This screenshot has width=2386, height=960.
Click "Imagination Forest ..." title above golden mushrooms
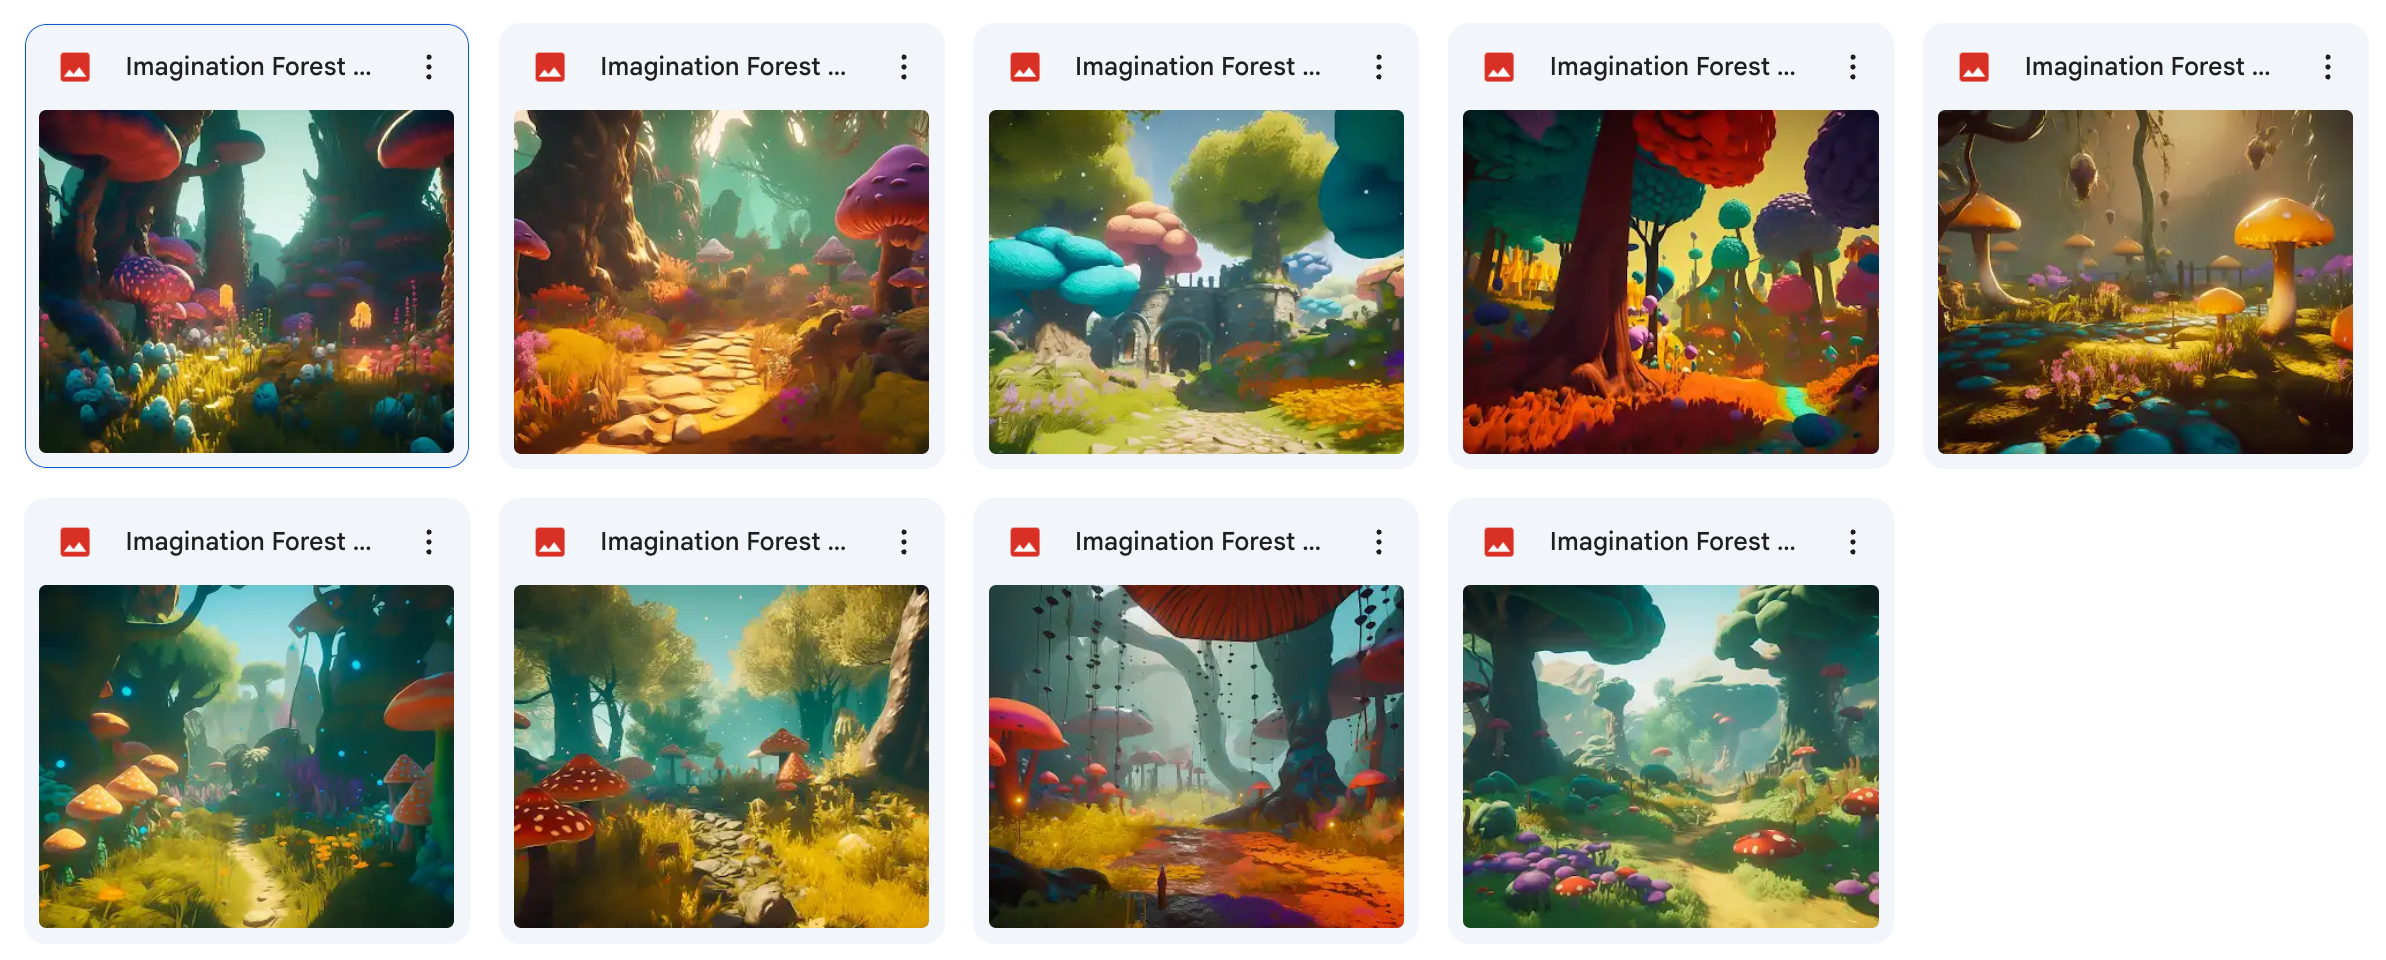tap(2147, 67)
